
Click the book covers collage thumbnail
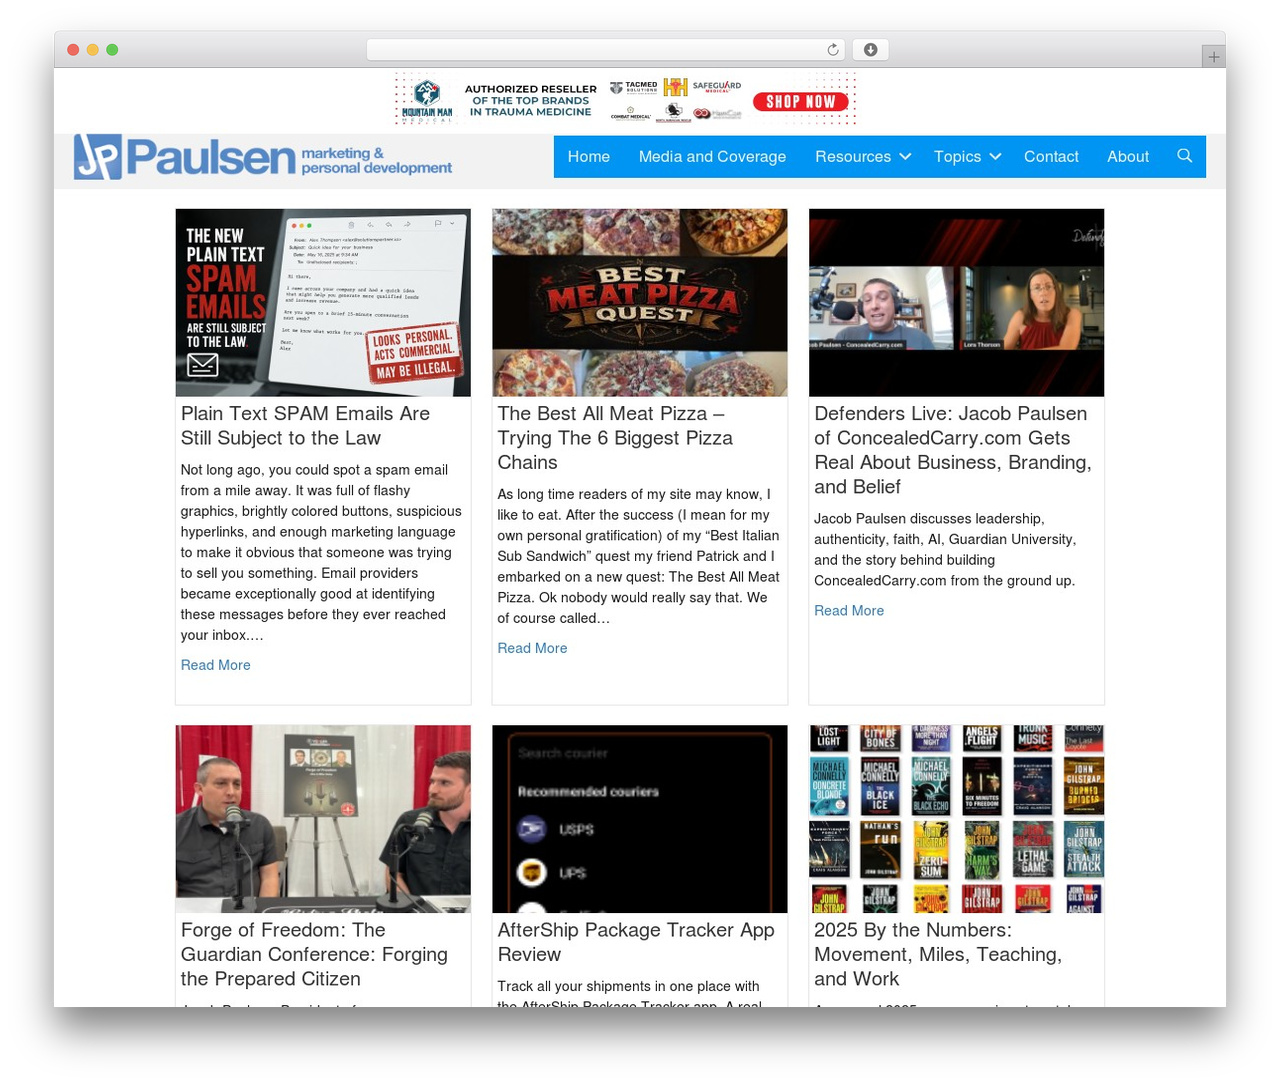pyautogui.click(x=957, y=819)
